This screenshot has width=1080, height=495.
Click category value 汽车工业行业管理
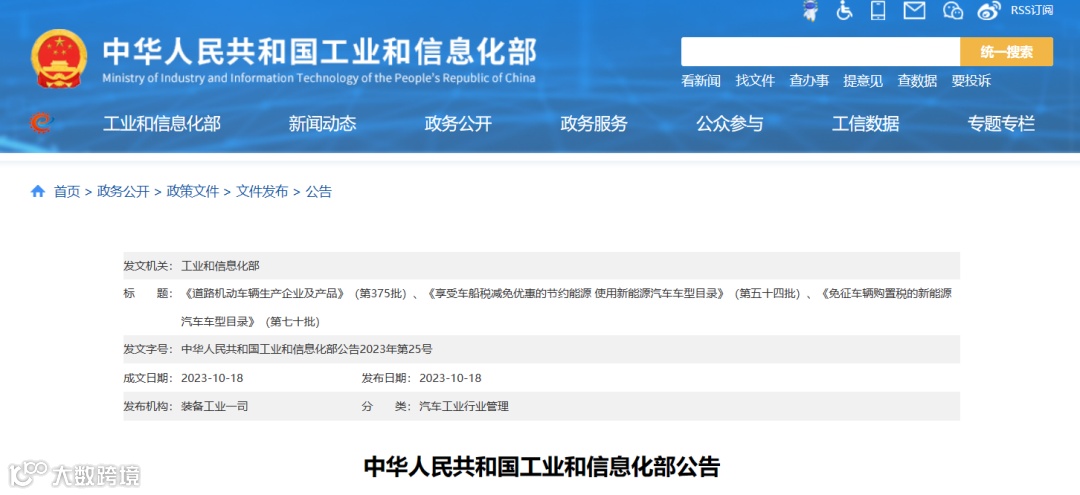tap(464, 406)
